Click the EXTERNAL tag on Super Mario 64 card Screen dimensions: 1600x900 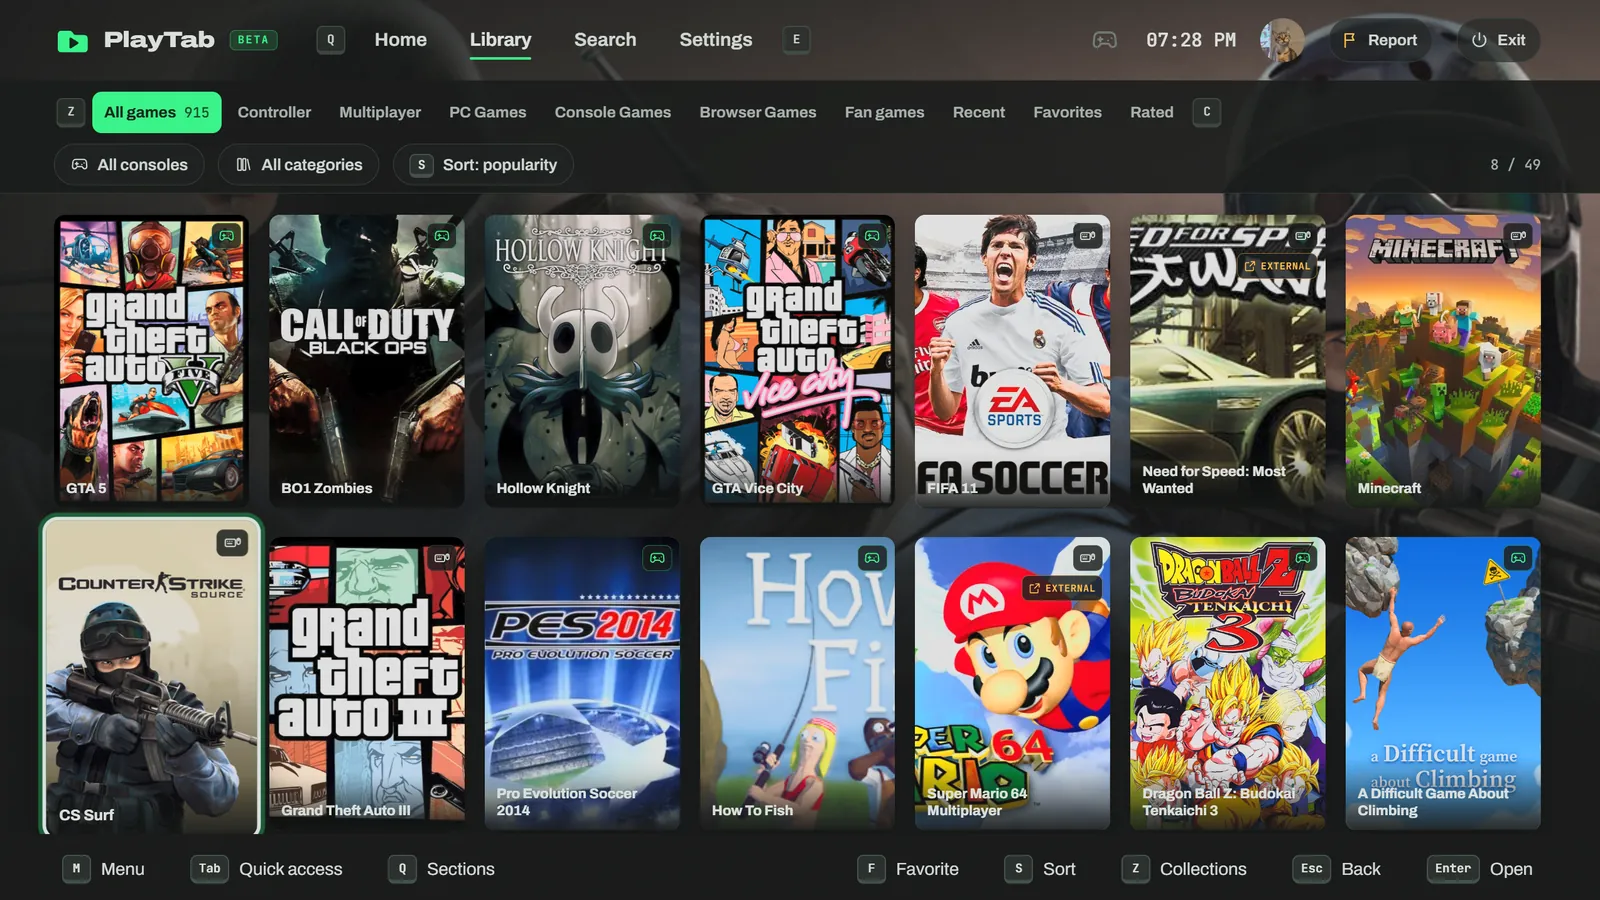click(x=1062, y=588)
